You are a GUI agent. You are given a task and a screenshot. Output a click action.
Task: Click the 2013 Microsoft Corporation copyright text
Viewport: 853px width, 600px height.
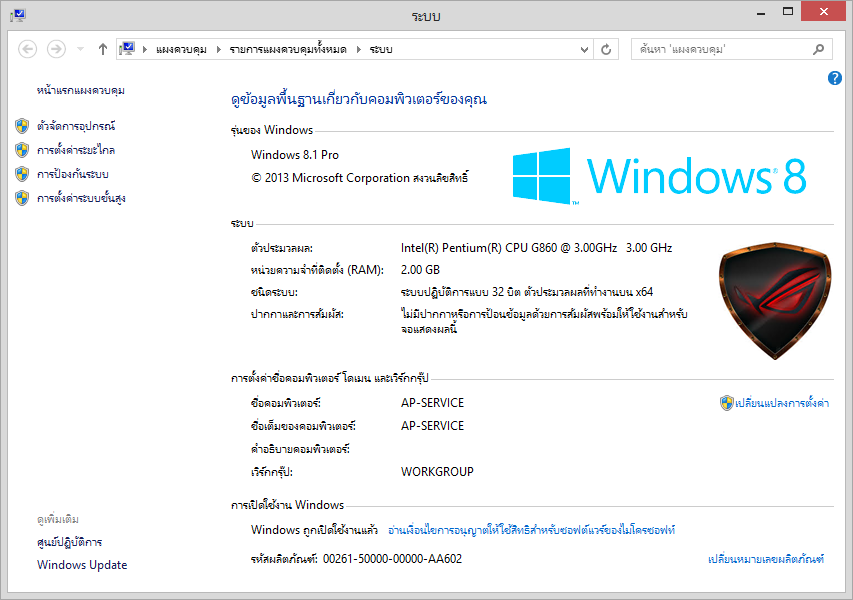tap(360, 178)
